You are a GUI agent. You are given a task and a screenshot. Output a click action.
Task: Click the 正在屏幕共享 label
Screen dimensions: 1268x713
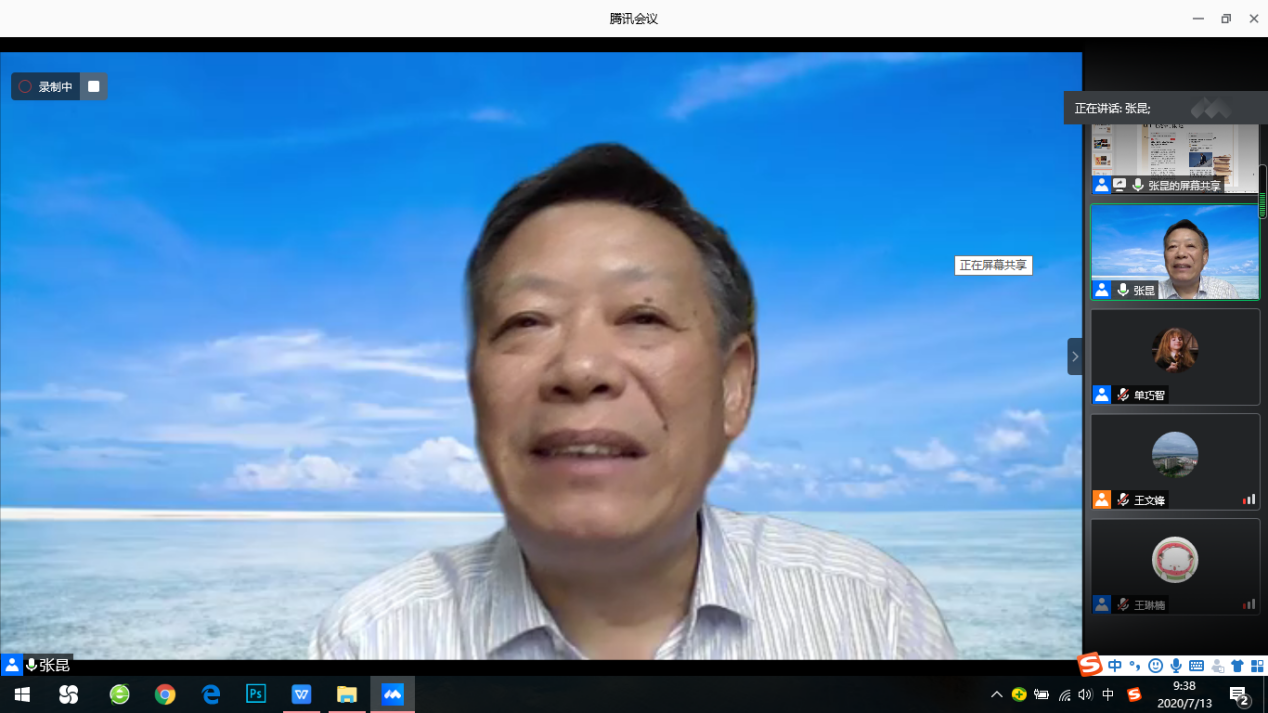click(x=992, y=266)
